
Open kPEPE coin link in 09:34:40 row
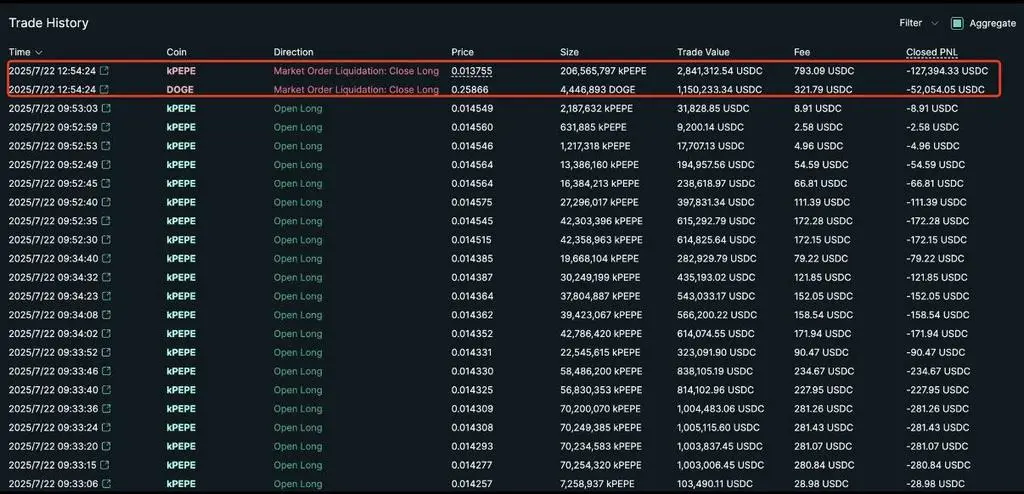tap(181, 259)
